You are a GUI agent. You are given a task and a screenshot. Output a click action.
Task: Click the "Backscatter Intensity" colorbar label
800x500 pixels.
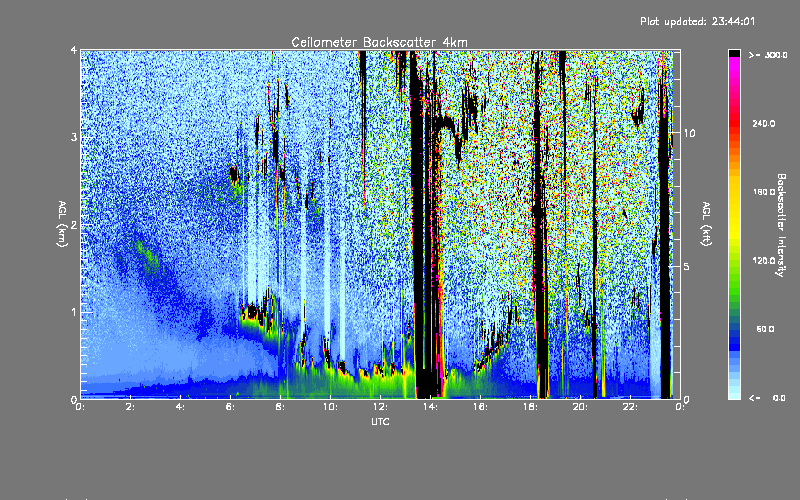780,225
